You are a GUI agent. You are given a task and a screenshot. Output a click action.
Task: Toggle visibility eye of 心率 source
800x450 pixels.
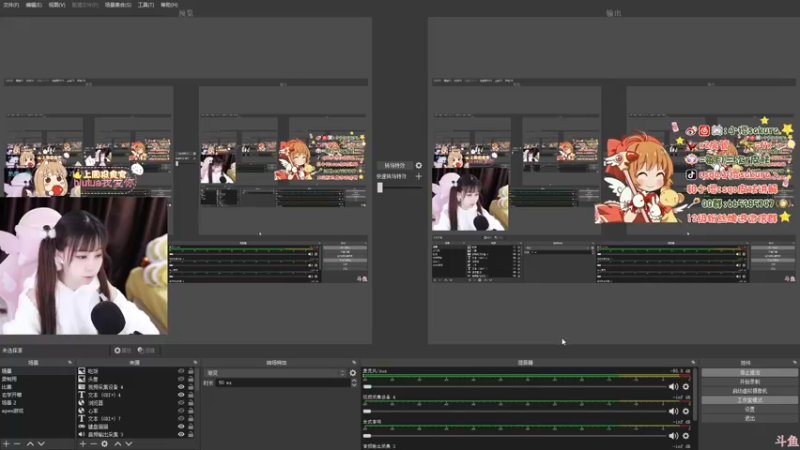(181, 411)
